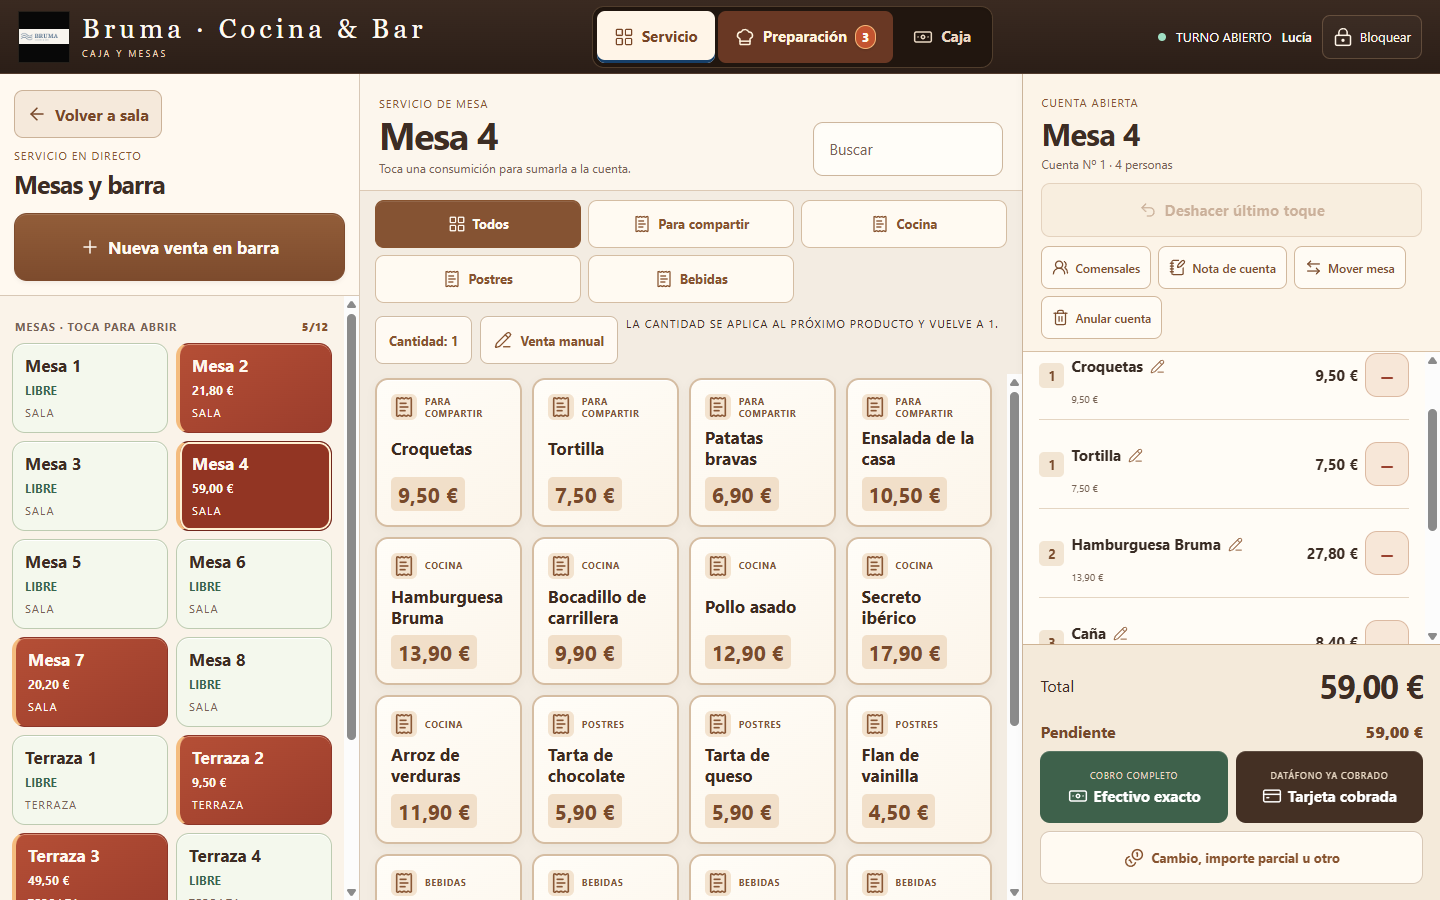Image resolution: width=1440 pixels, height=900 pixels.
Task: Select the Bebidas category filter
Action: pos(691,279)
